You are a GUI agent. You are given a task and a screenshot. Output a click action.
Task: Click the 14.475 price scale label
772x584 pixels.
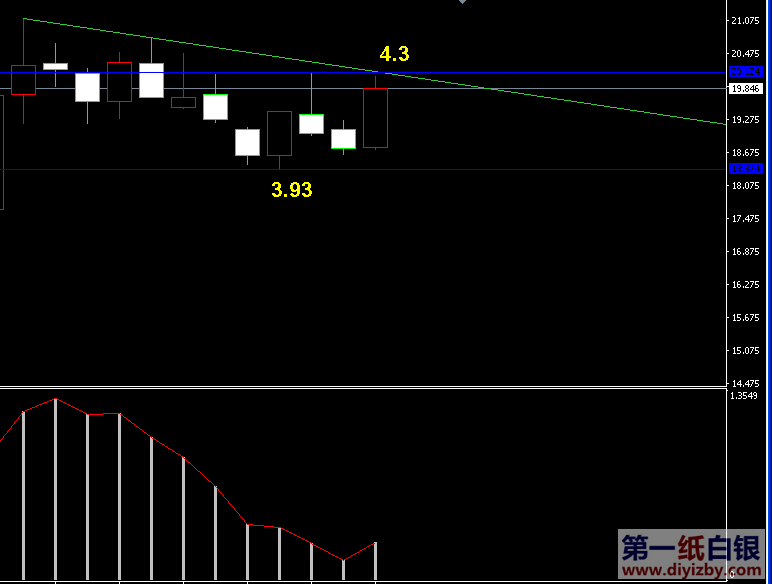point(745,384)
